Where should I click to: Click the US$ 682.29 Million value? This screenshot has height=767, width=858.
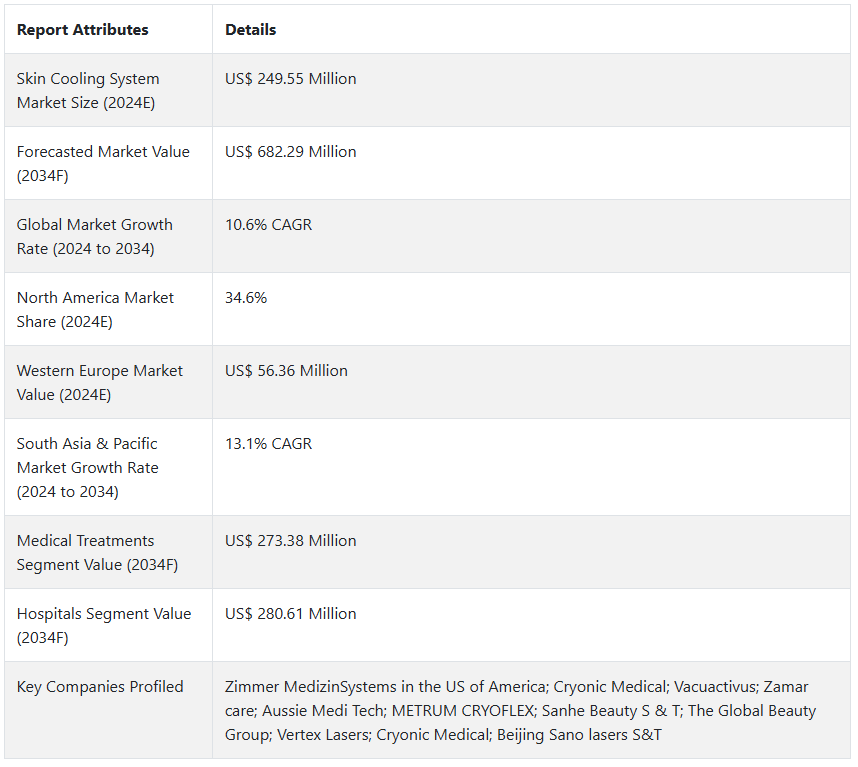(x=290, y=152)
